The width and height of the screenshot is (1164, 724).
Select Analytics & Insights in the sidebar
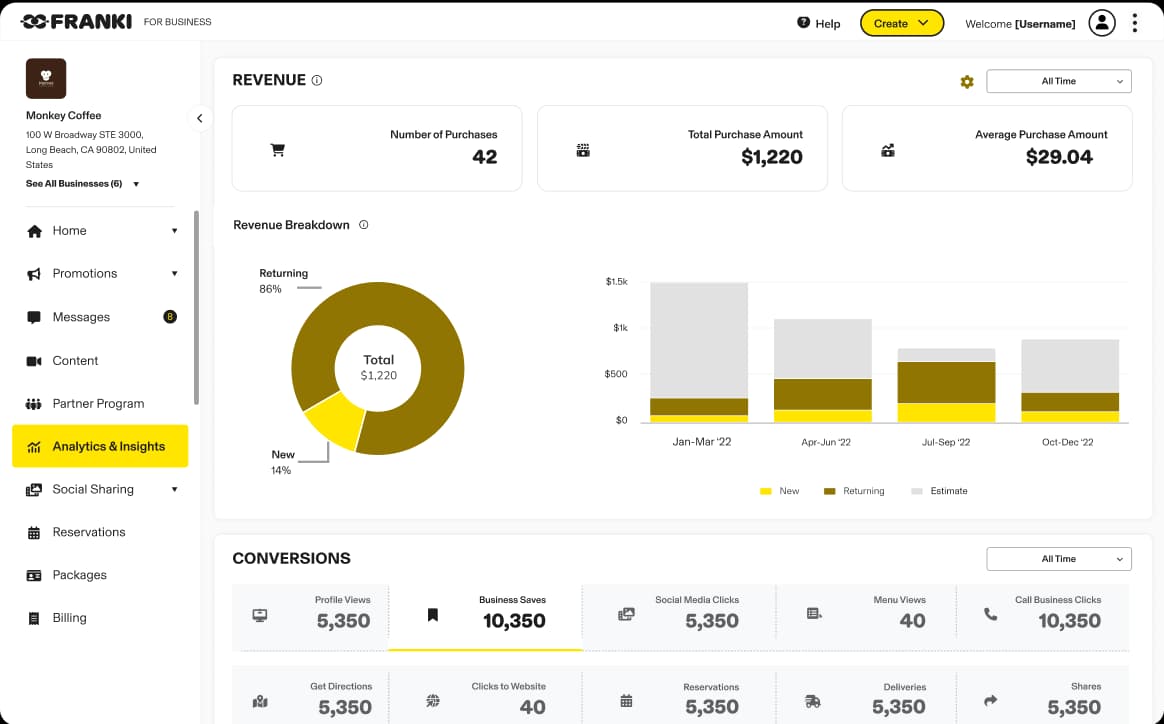pyautogui.click(x=100, y=446)
